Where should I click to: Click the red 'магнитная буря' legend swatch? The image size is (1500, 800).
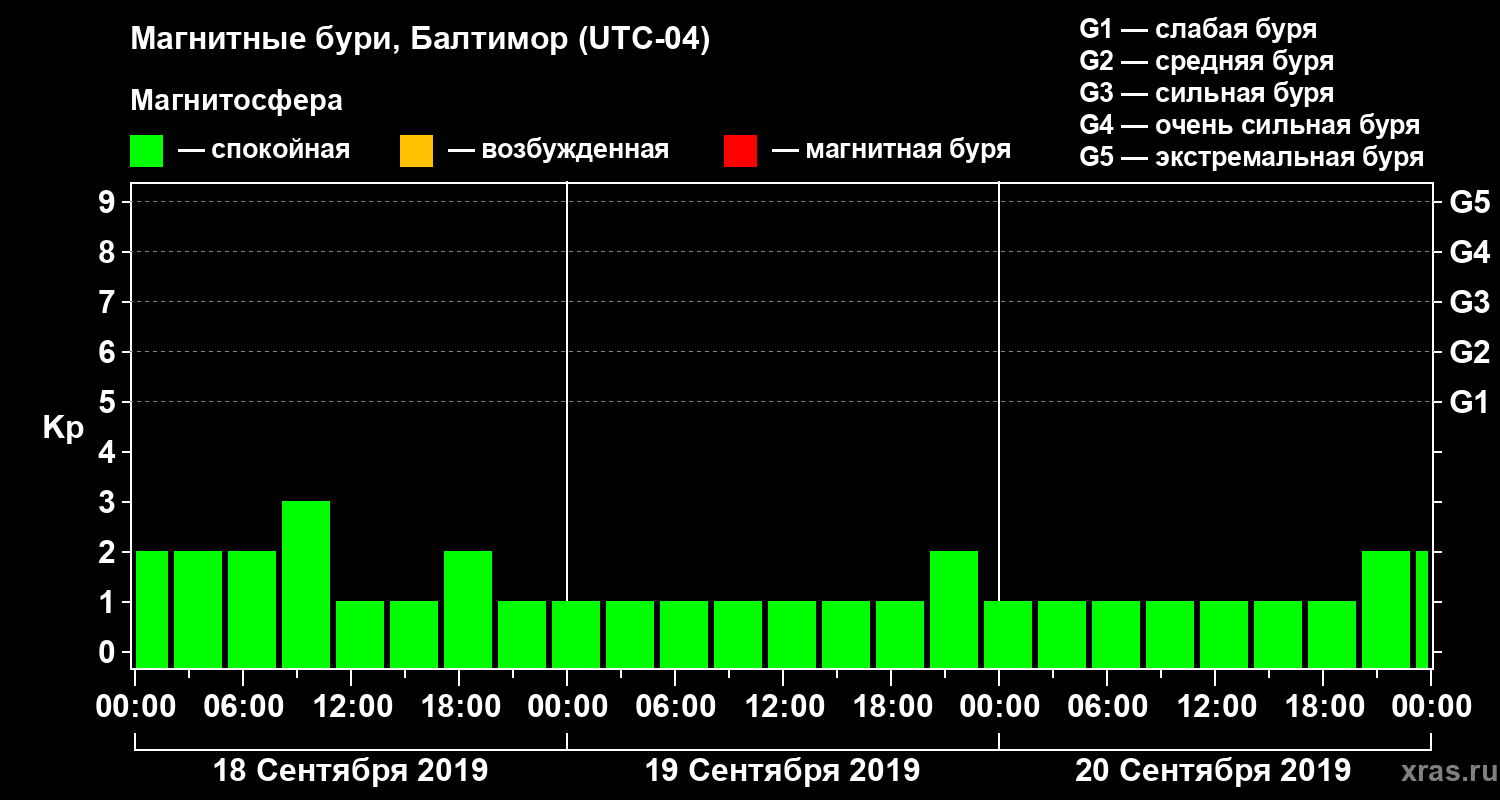(740, 151)
